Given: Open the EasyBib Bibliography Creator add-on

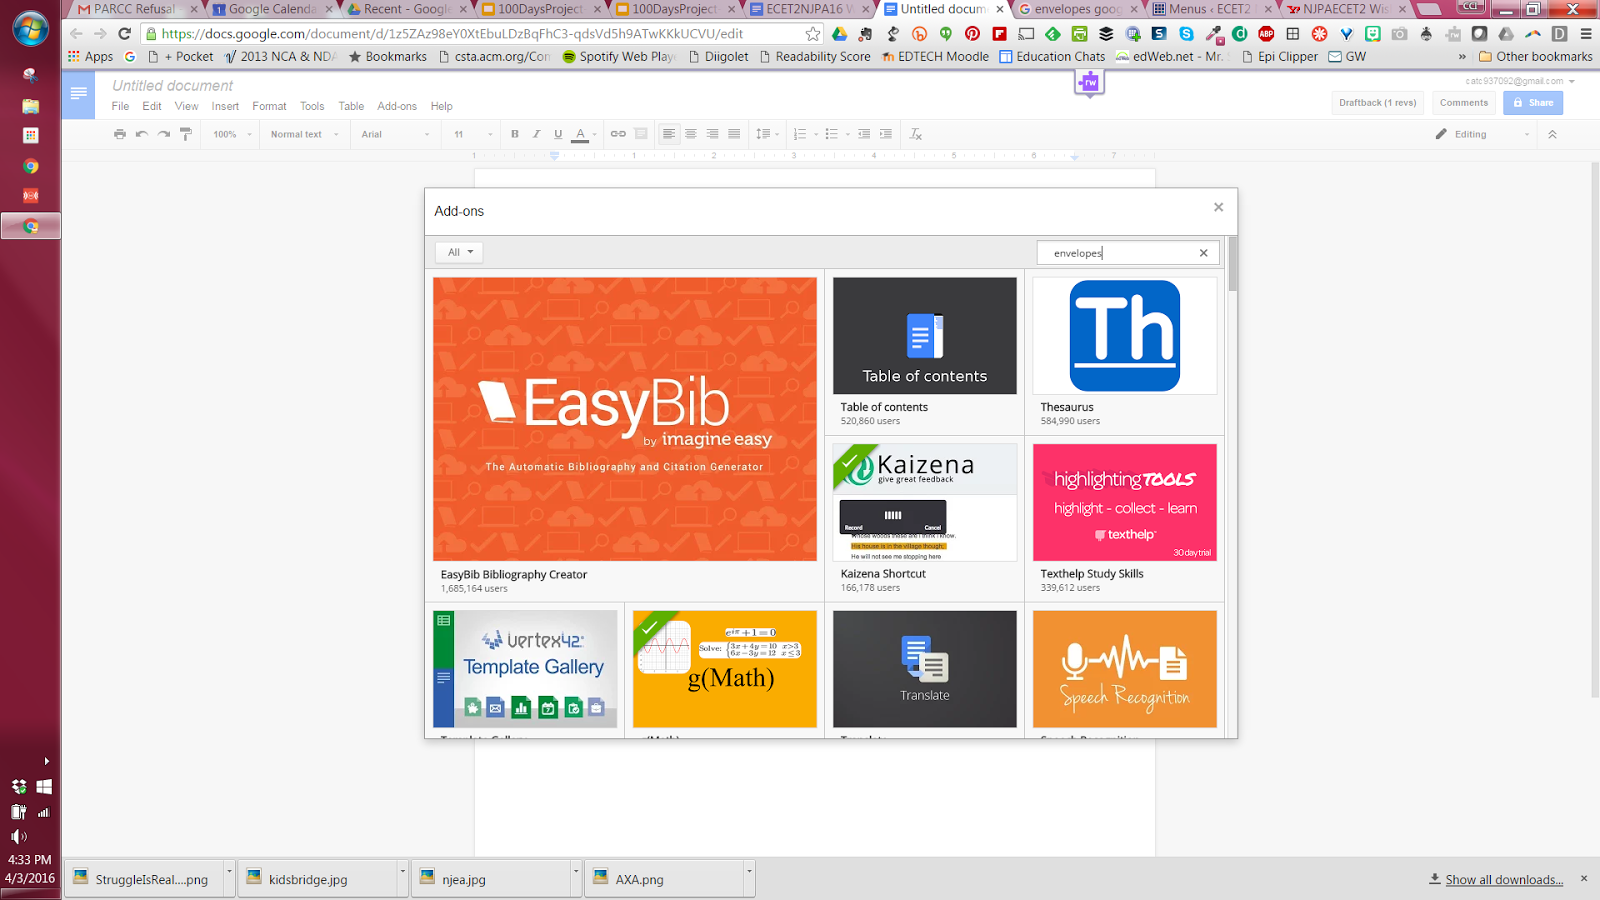Looking at the screenshot, I should pos(625,436).
